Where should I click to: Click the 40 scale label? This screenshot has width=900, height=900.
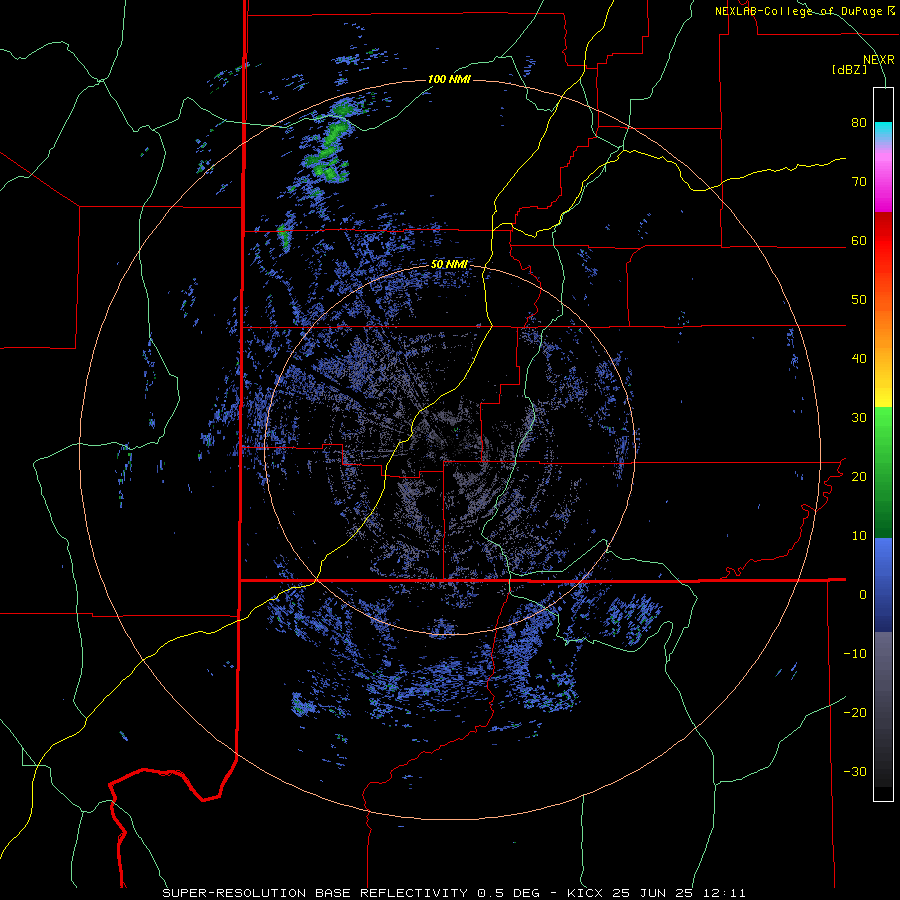(x=859, y=359)
